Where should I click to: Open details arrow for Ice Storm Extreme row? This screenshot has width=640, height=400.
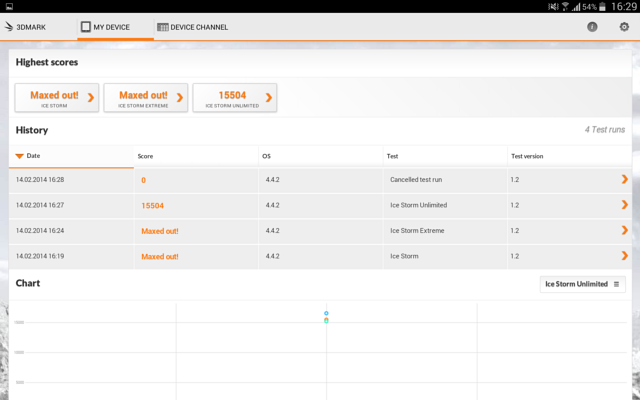point(624,230)
